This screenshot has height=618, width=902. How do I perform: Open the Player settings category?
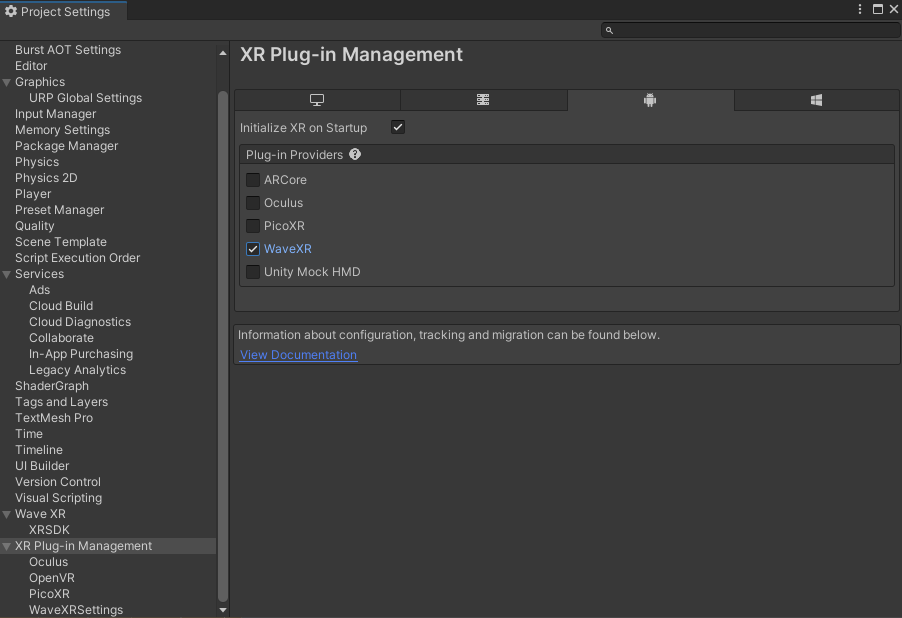(33, 194)
